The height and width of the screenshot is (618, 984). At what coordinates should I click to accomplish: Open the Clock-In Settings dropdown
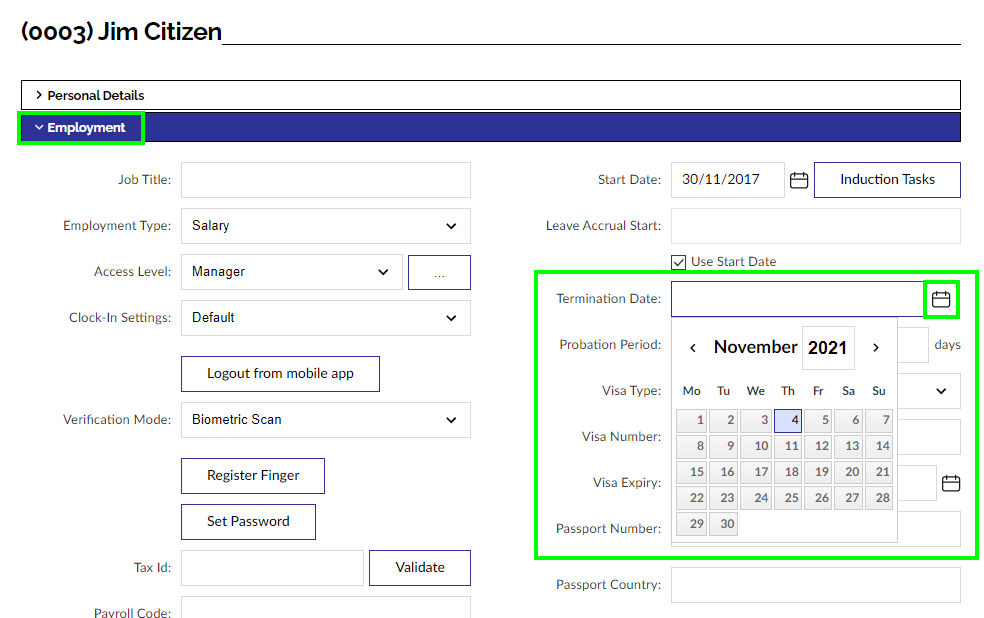(325, 318)
